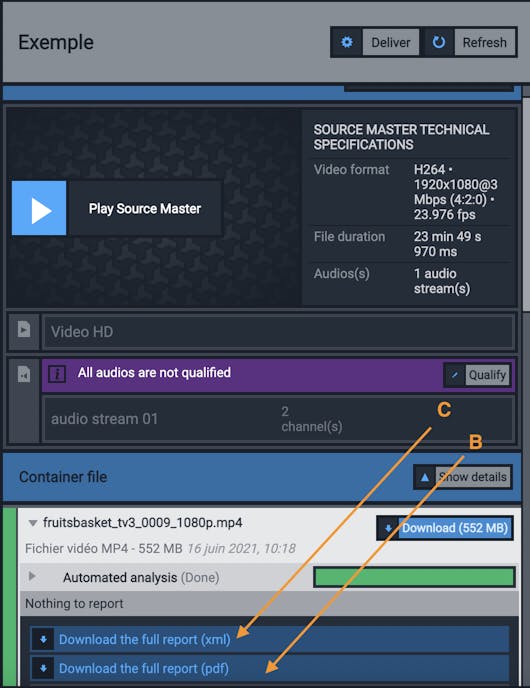The image size is (530, 688).
Task: Click the download arrow icon for the xml report
Action: click(x=43, y=639)
